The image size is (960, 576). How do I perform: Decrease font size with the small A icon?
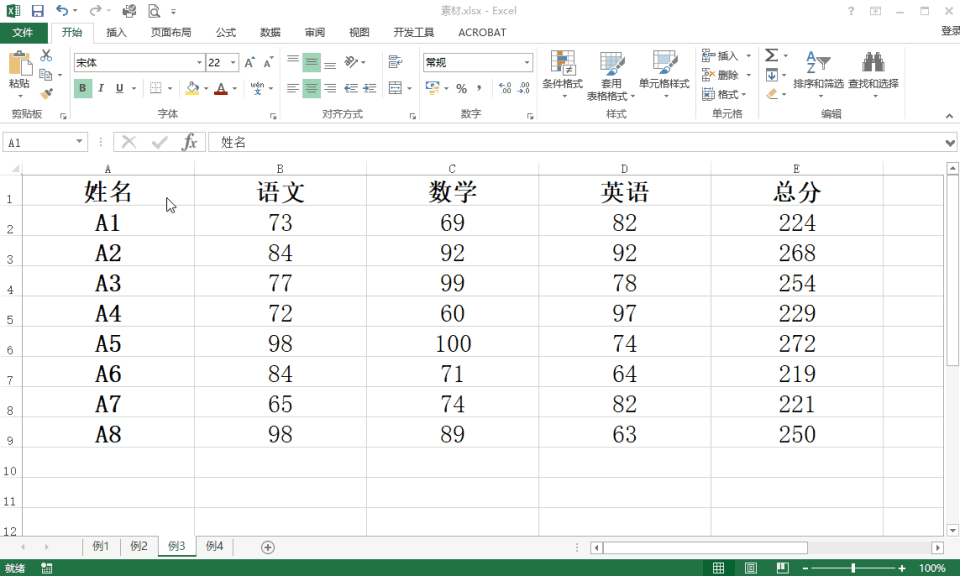click(268, 62)
